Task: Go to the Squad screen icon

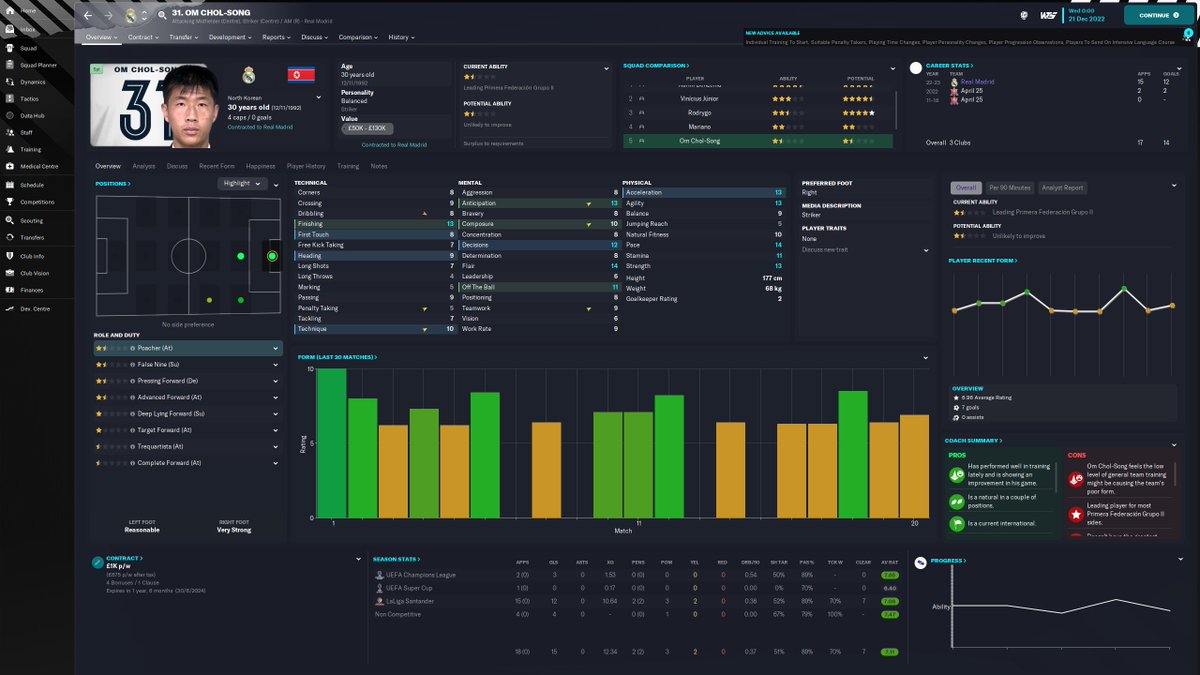Action: coord(9,47)
